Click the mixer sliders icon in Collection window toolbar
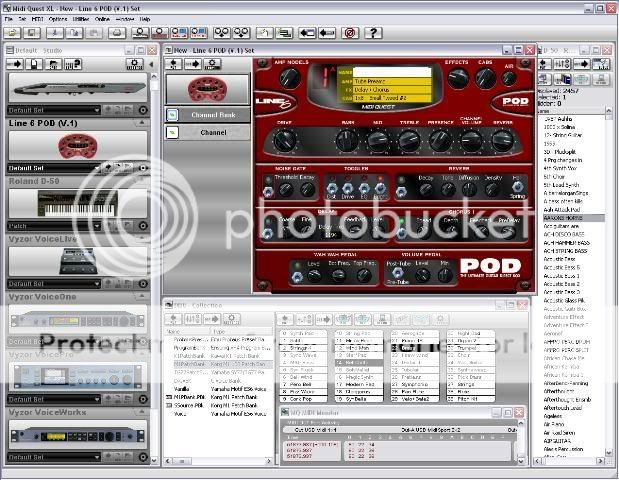Screen dimensions: 619x480 (193, 319)
